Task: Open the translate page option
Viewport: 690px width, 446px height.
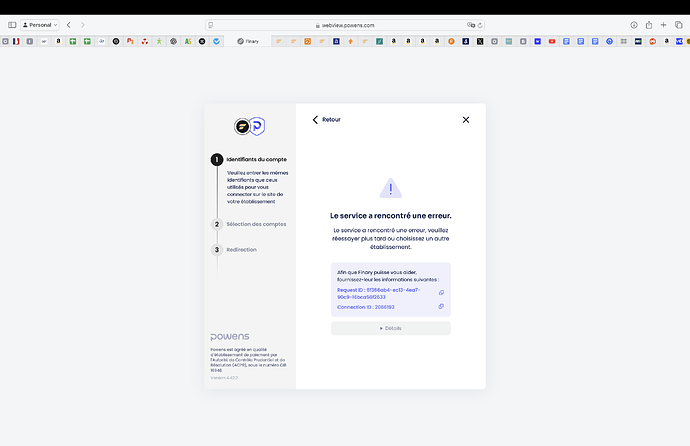Action: click(470, 25)
